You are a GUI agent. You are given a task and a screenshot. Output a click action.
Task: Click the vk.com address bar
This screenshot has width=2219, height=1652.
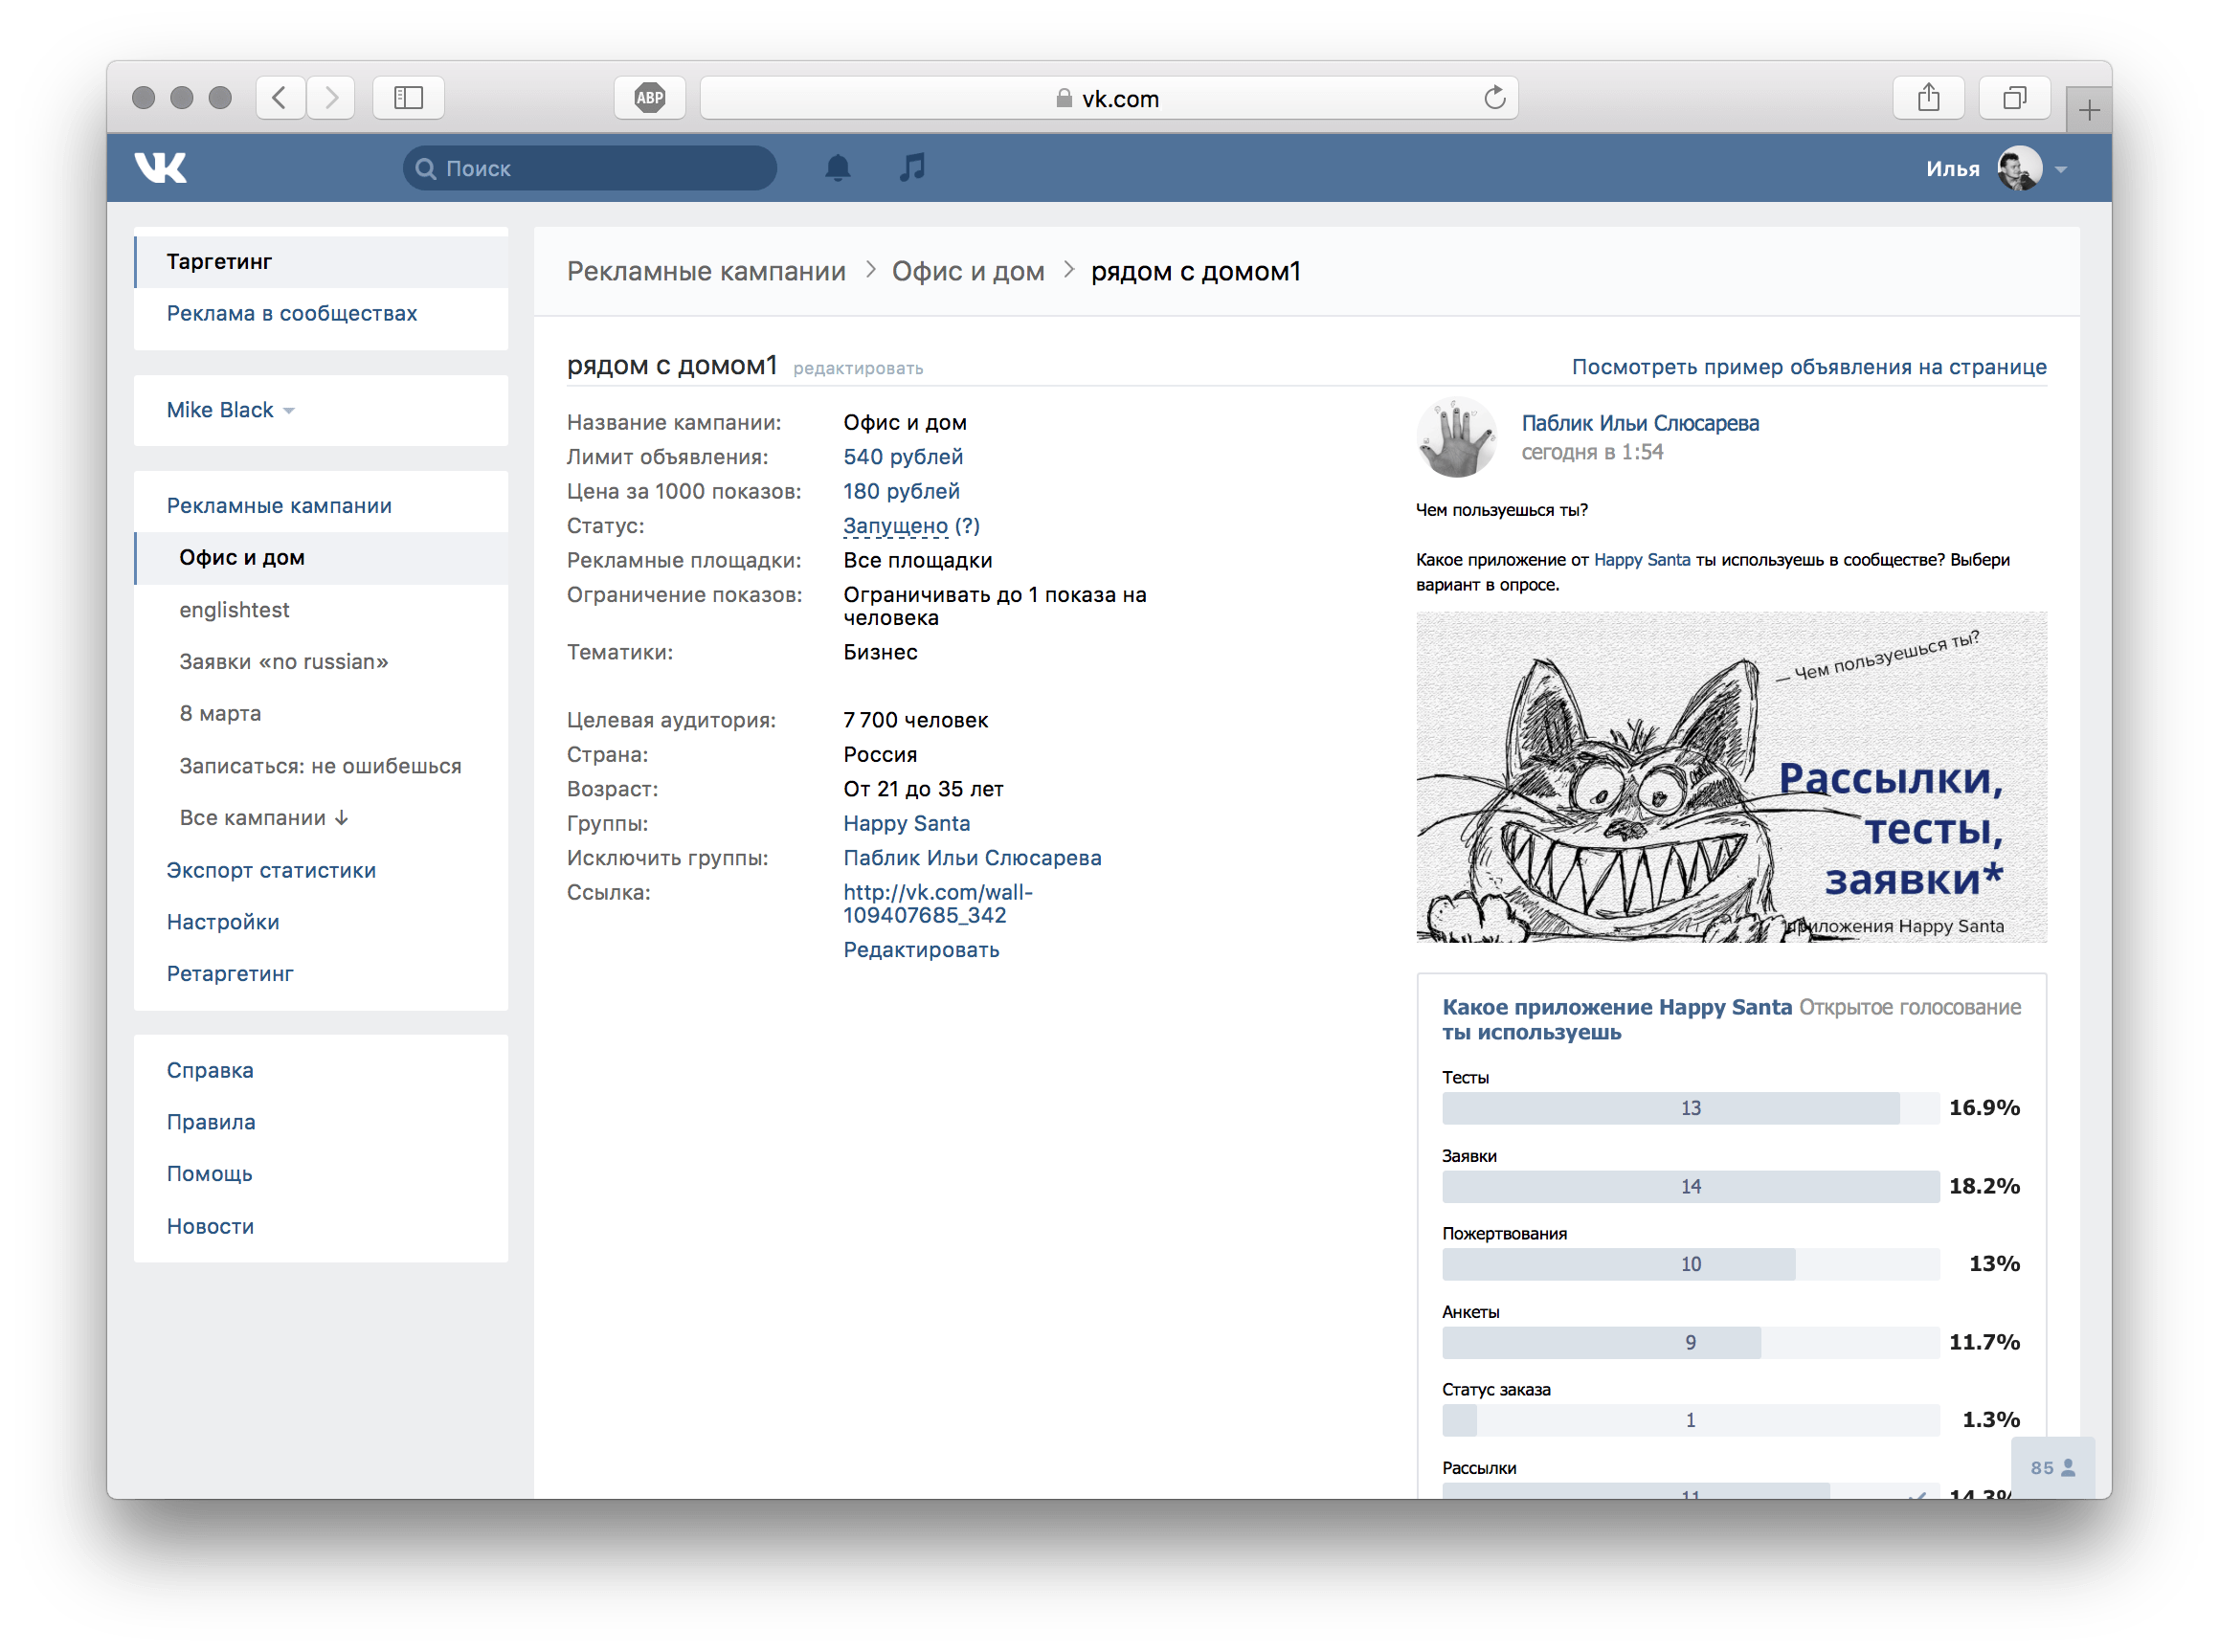pyautogui.click(x=1109, y=98)
